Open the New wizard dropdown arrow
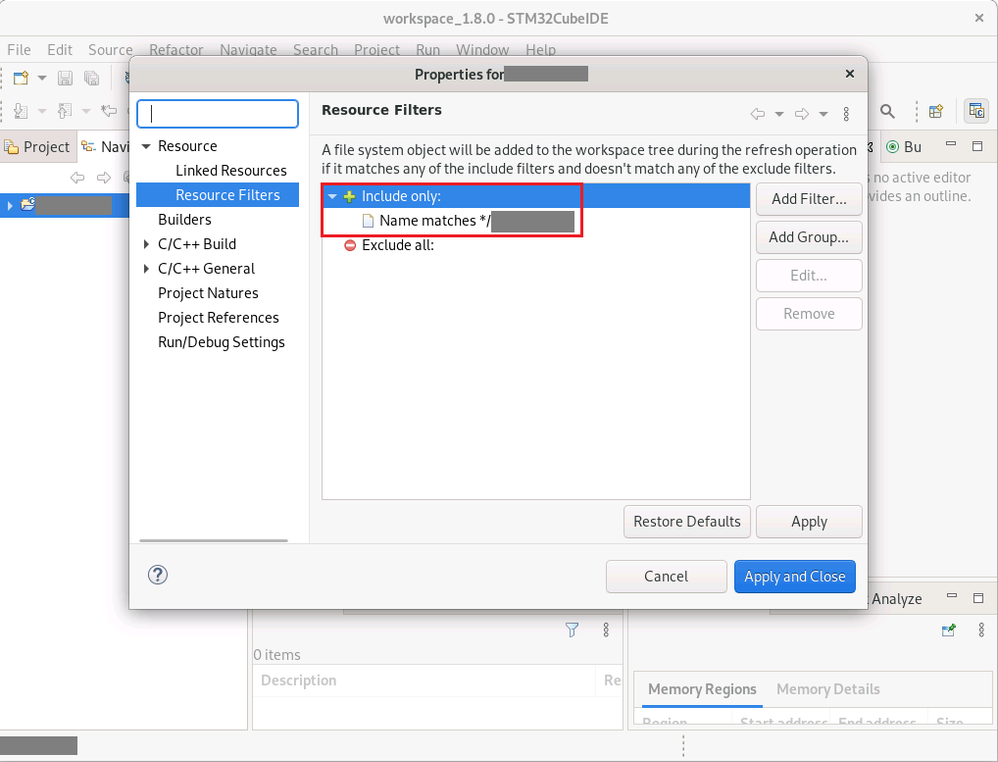This screenshot has height=762, width=998. (42, 78)
